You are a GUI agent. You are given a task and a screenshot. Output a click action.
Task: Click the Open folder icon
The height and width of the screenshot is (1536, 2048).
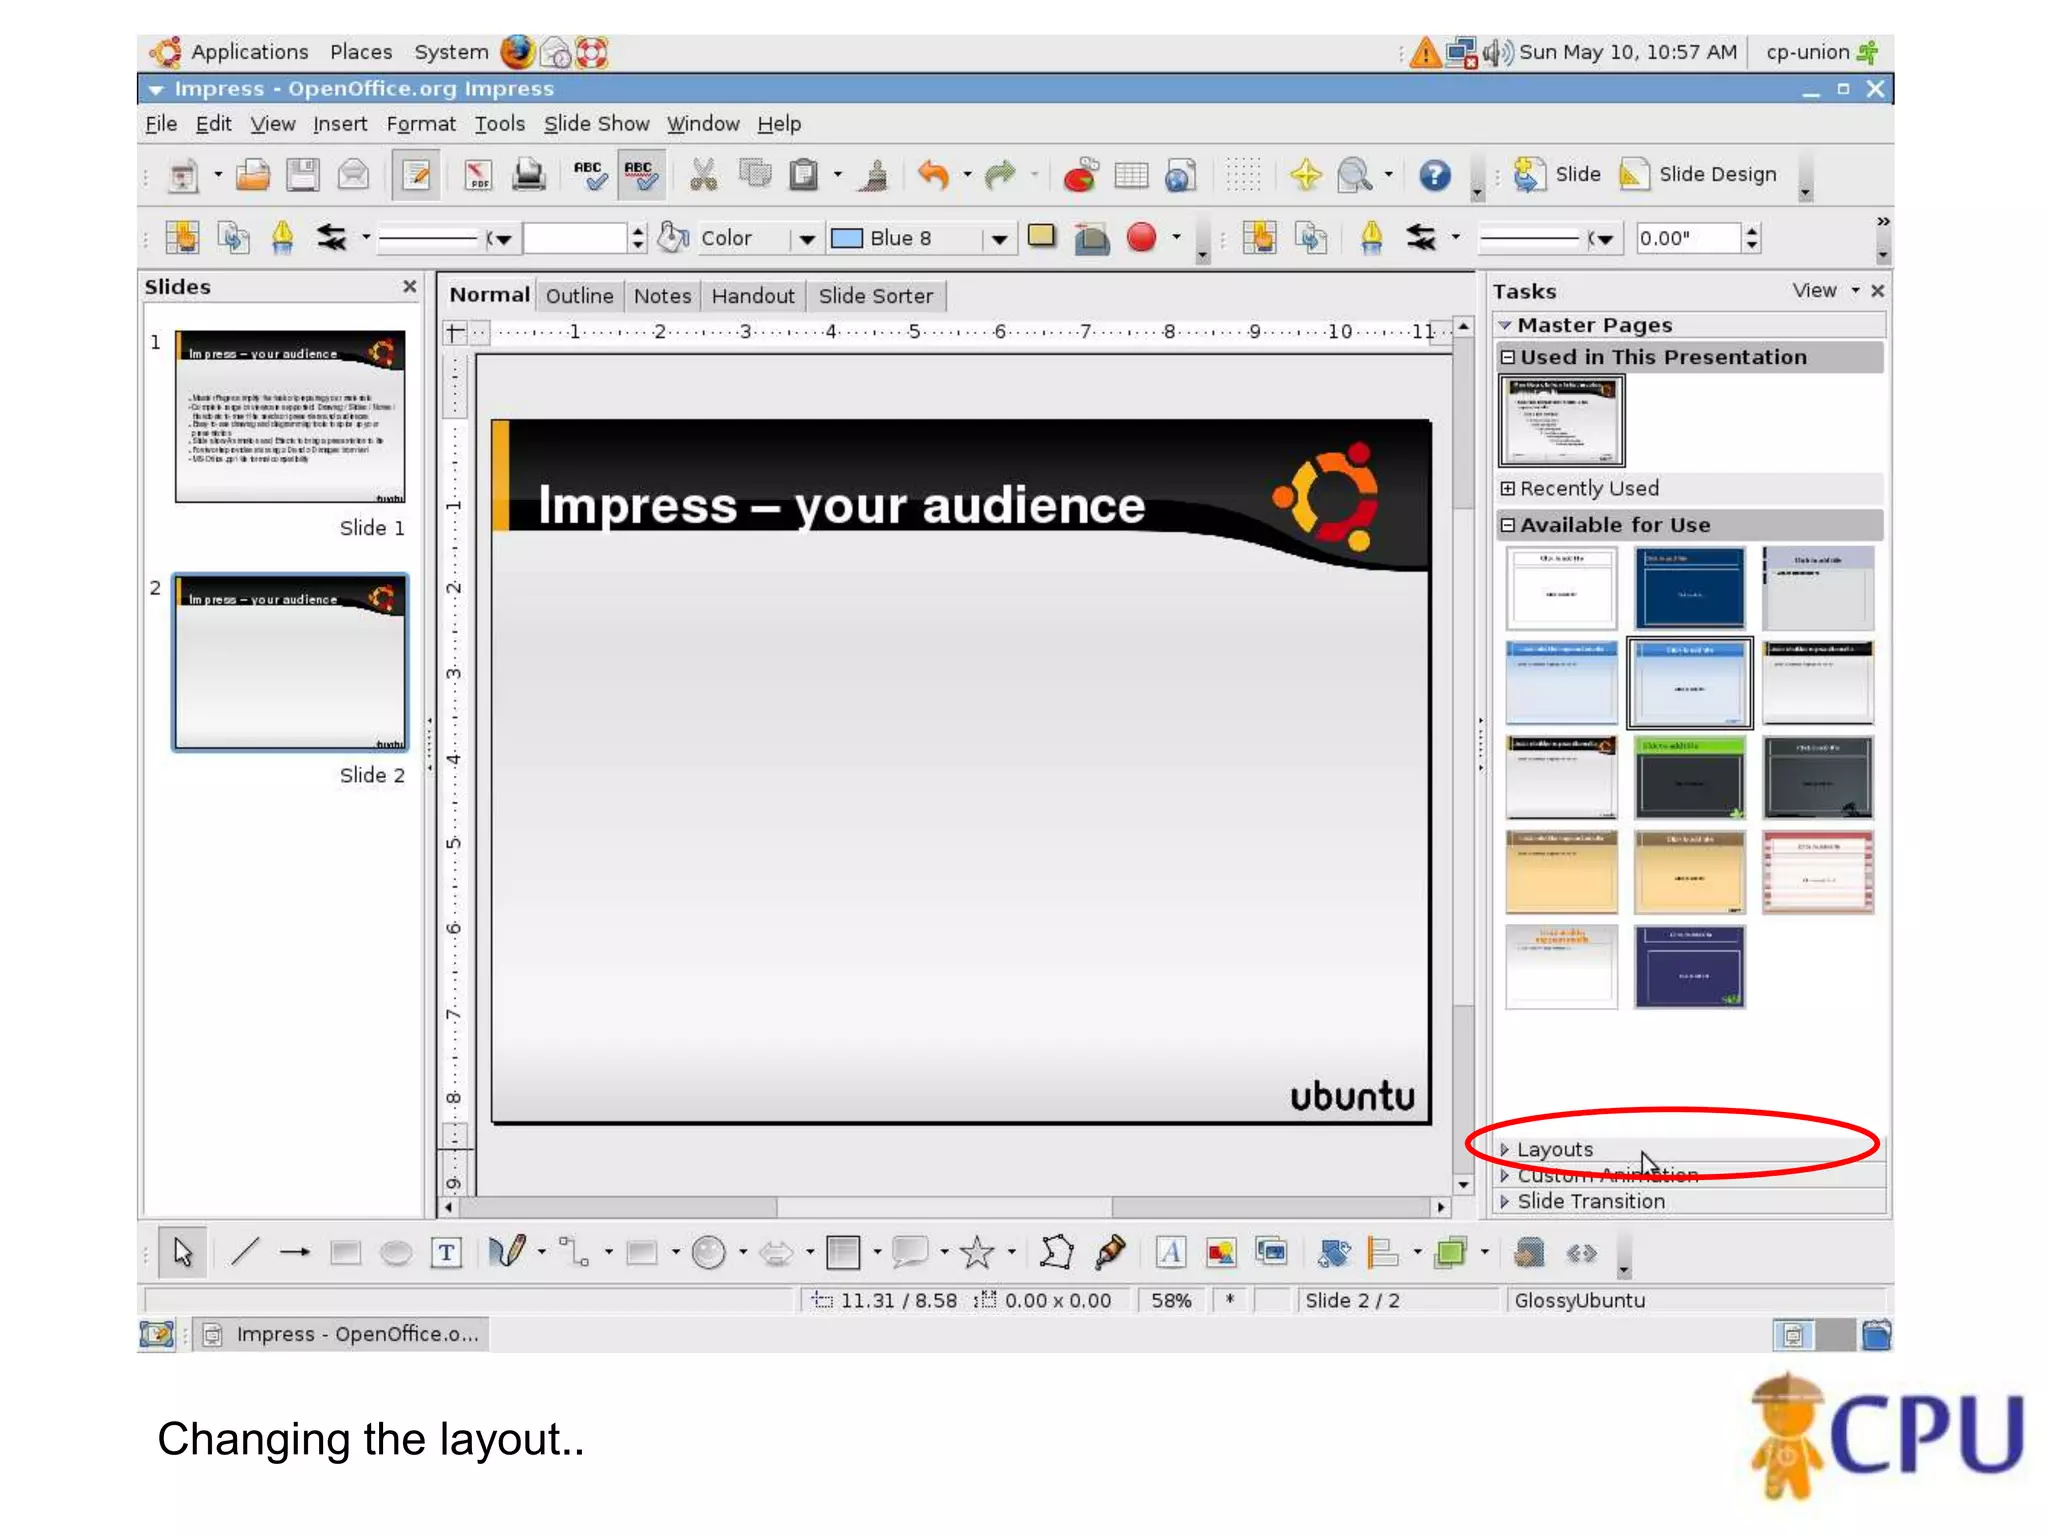(x=253, y=175)
